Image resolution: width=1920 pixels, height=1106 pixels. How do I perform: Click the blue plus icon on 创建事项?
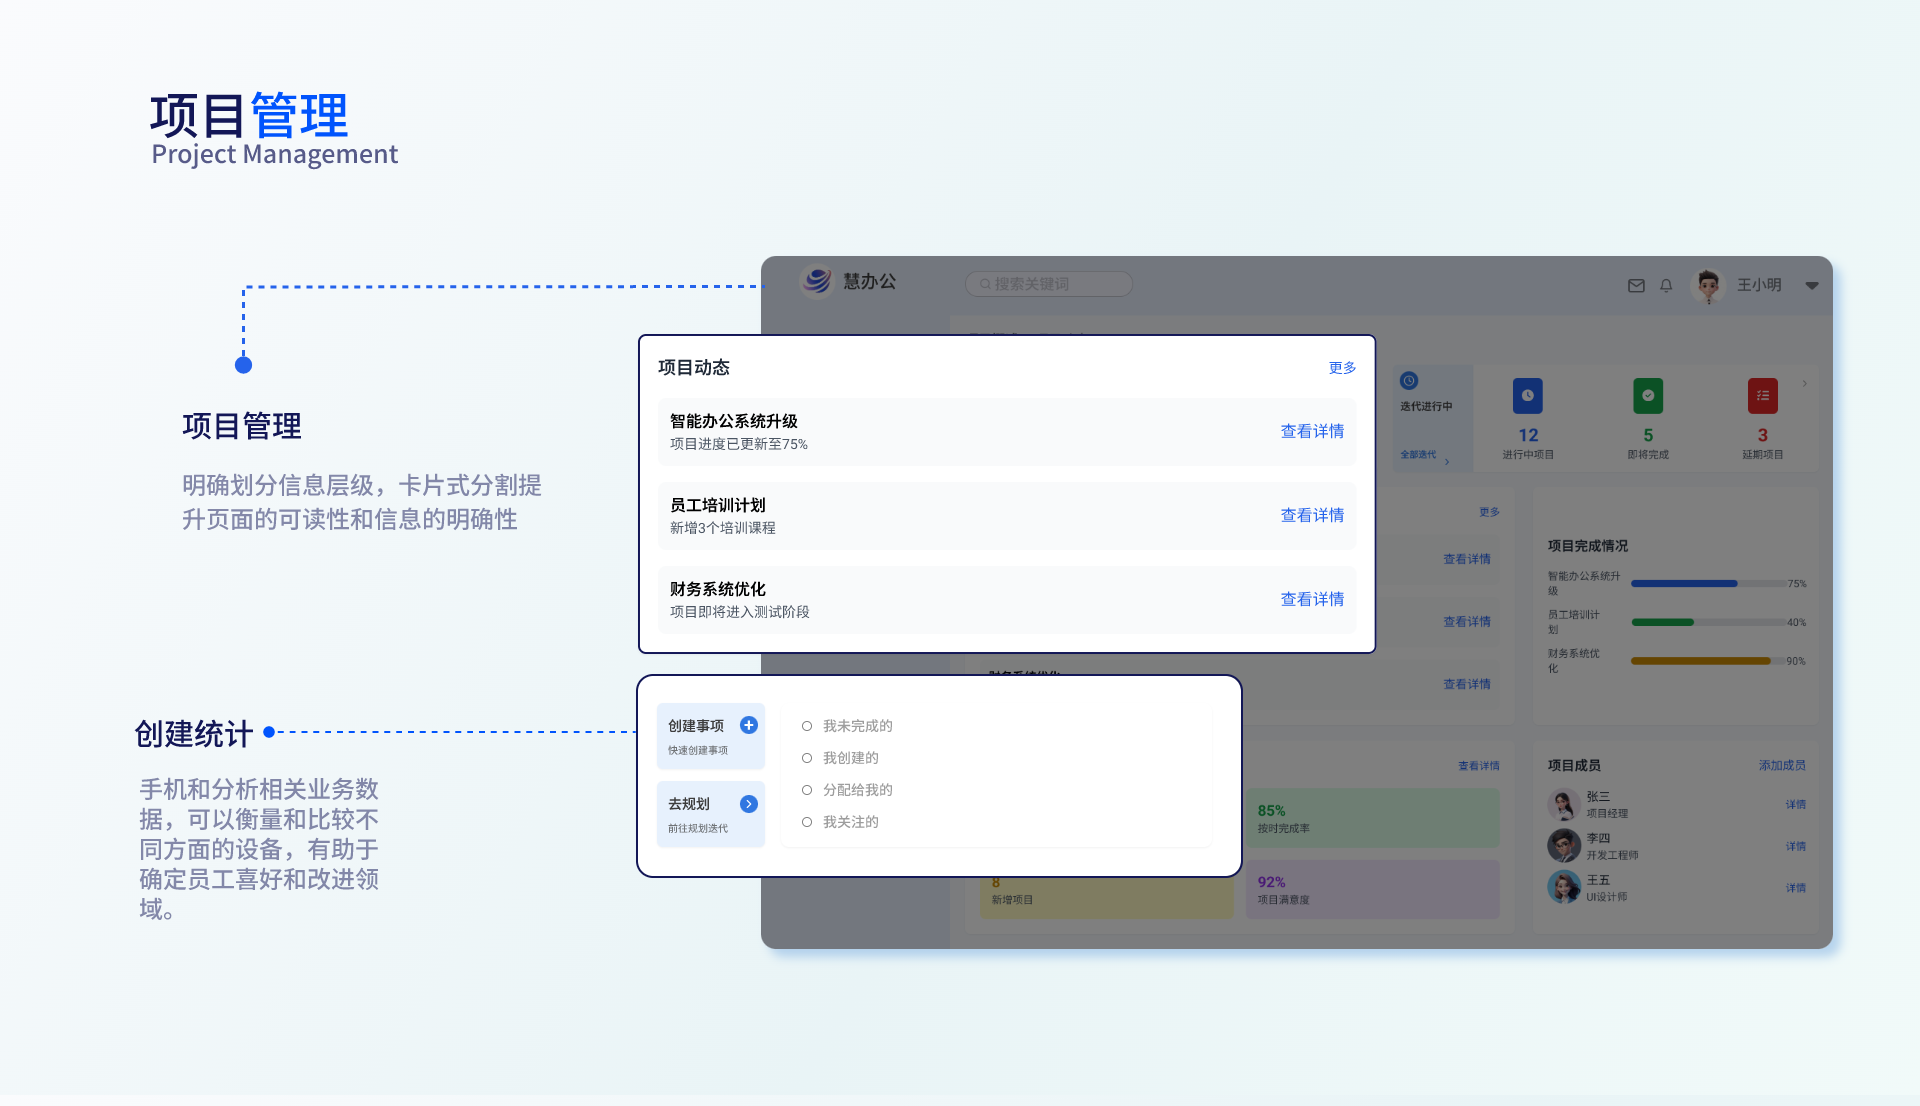tap(749, 726)
